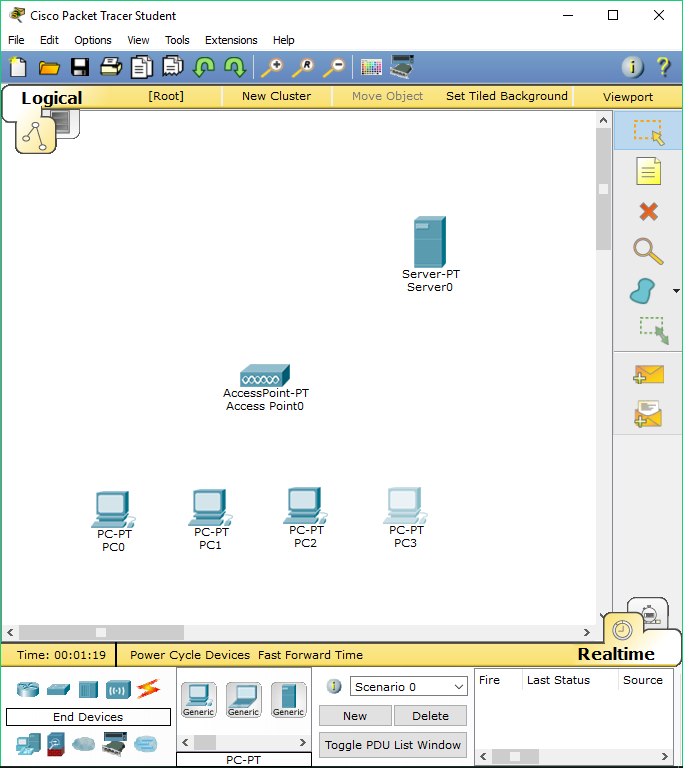Click the Viewport button
Viewport: 683px width, 768px height.
click(x=628, y=97)
